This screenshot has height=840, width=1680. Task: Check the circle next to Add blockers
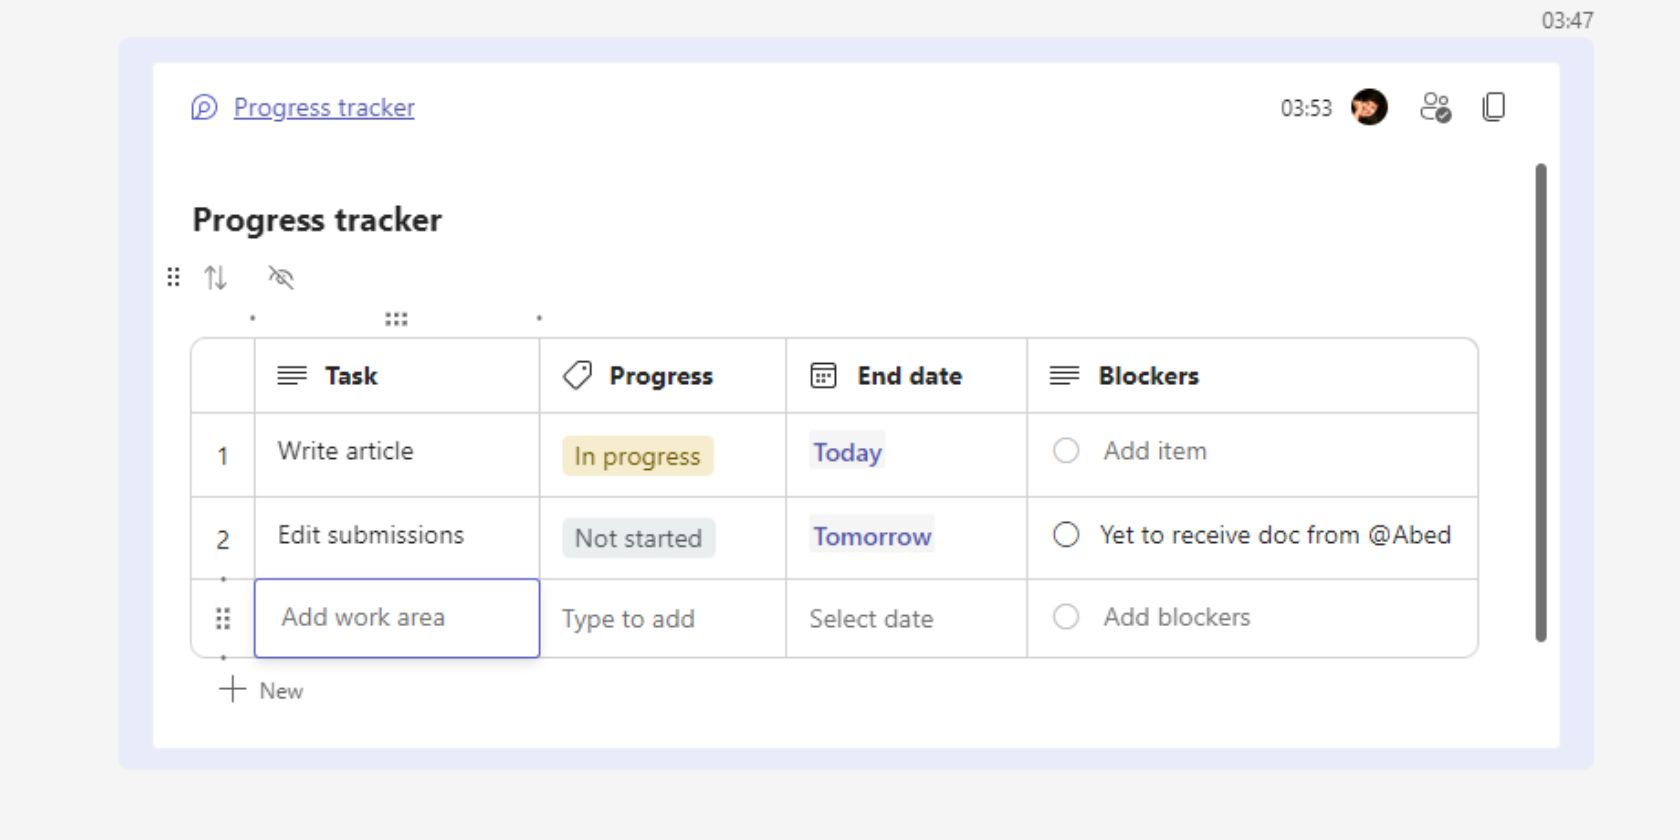(1066, 617)
